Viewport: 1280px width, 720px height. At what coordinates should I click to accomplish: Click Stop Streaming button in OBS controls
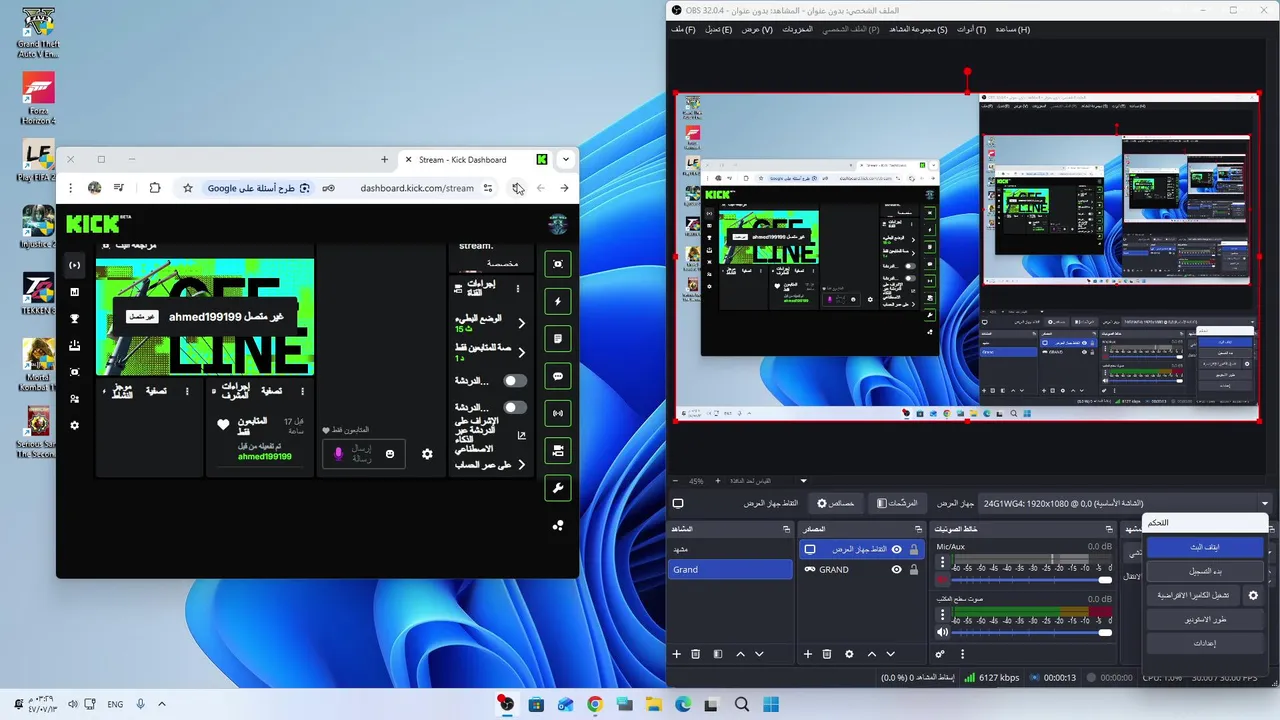tap(1205, 548)
